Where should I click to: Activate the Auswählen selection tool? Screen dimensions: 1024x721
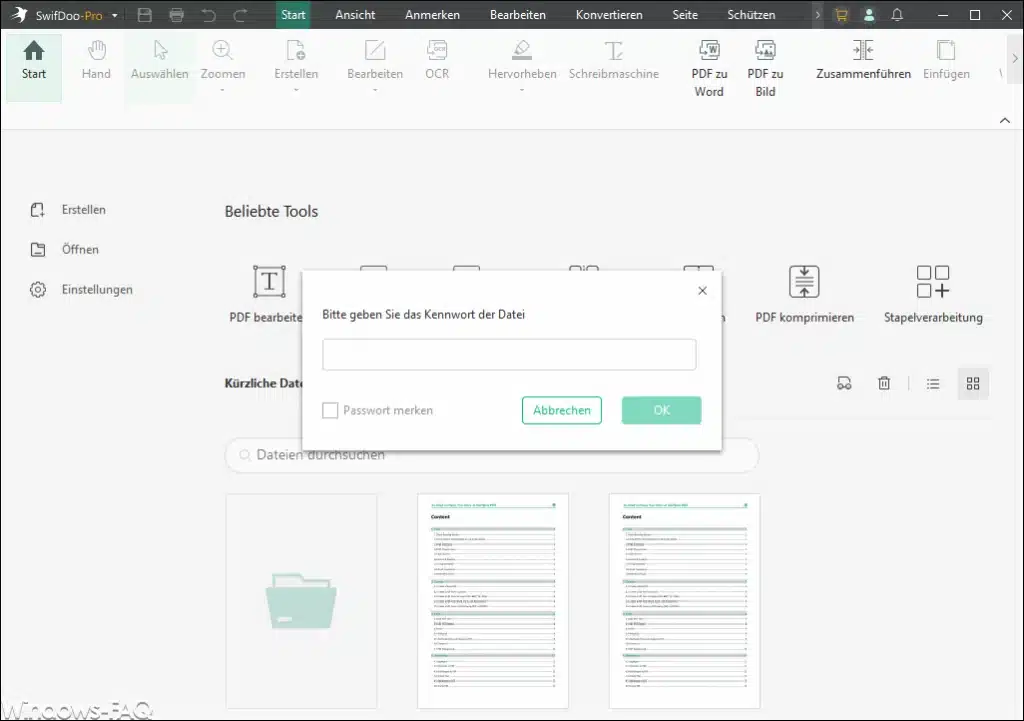coord(159,61)
